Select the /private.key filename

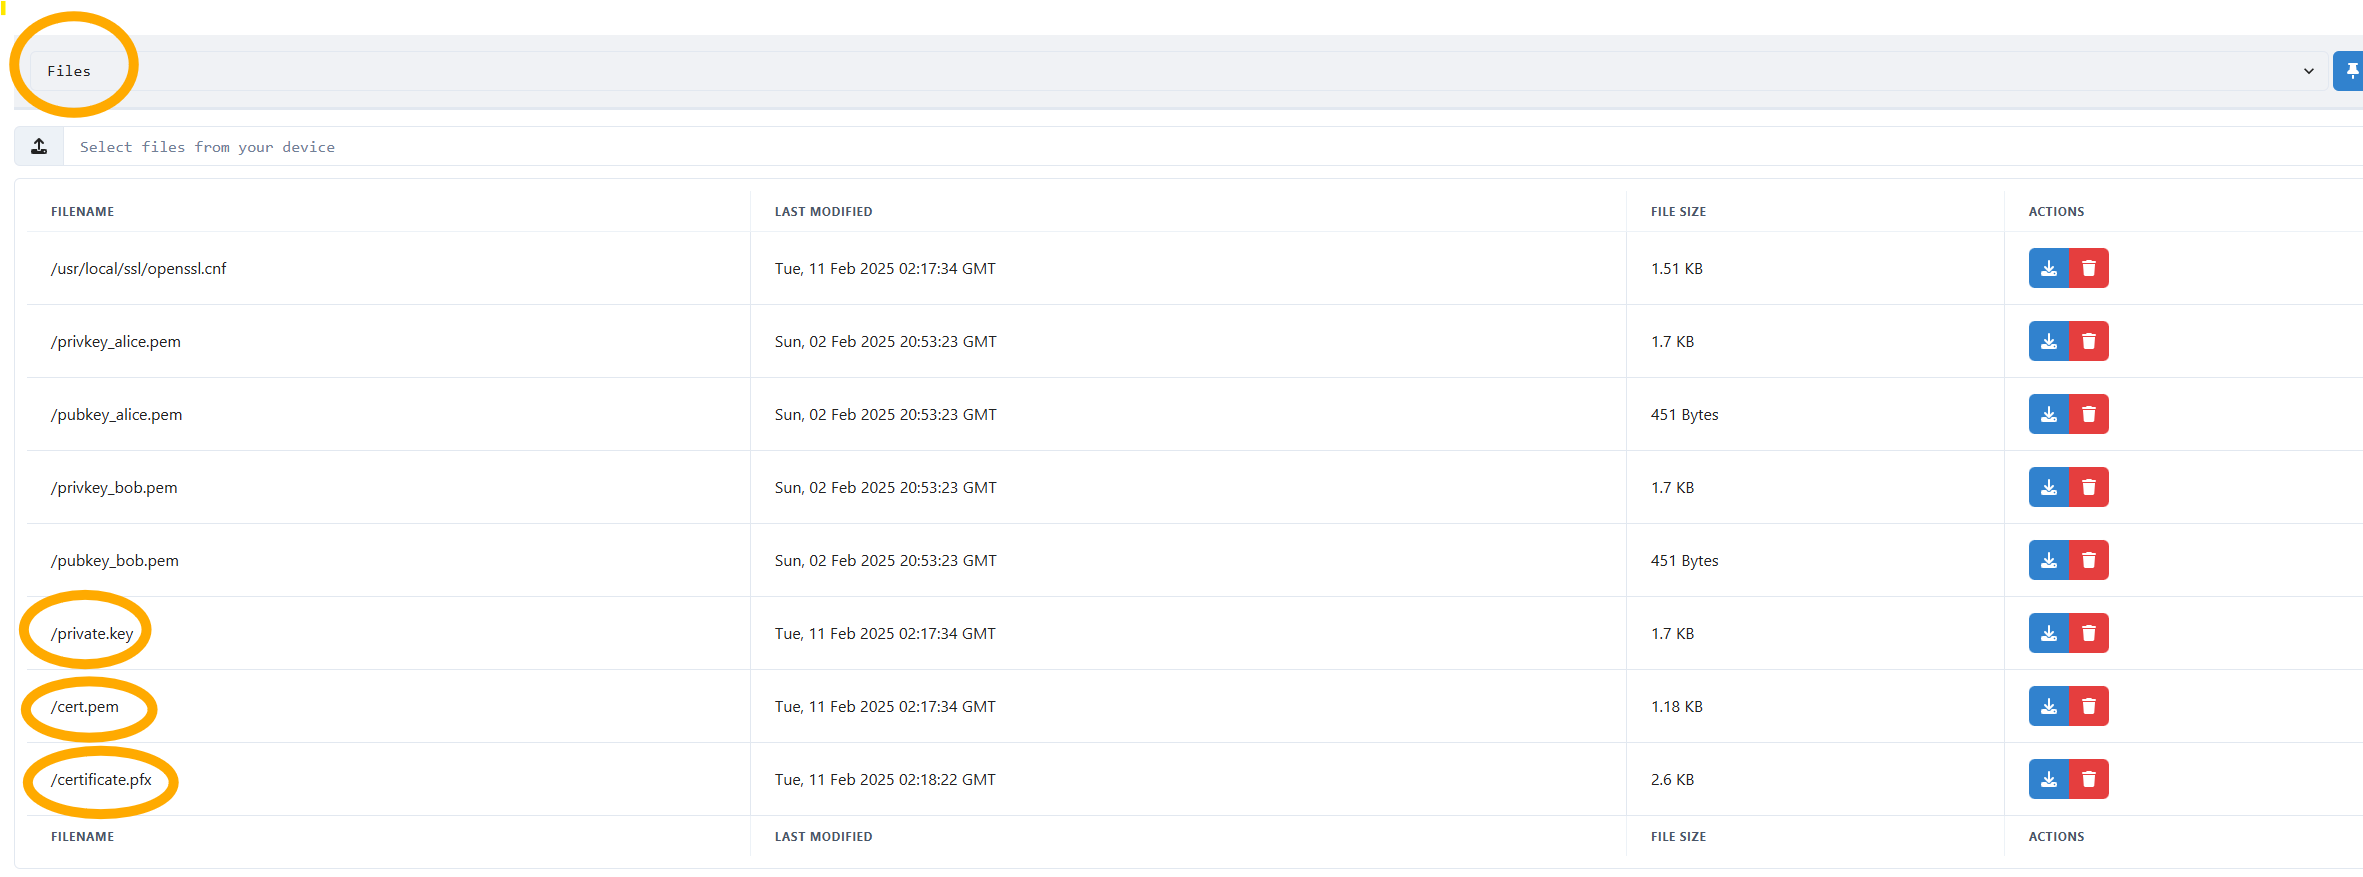click(92, 634)
